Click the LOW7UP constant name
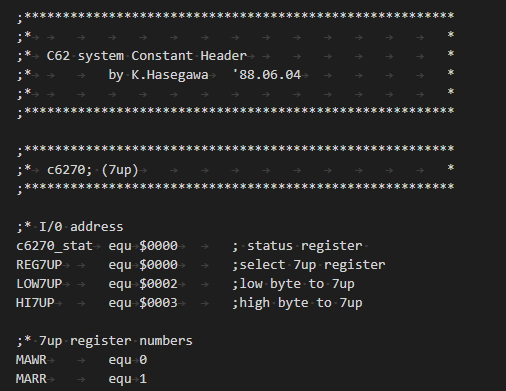The image size is (506, 391). click(x=39, y=284)
